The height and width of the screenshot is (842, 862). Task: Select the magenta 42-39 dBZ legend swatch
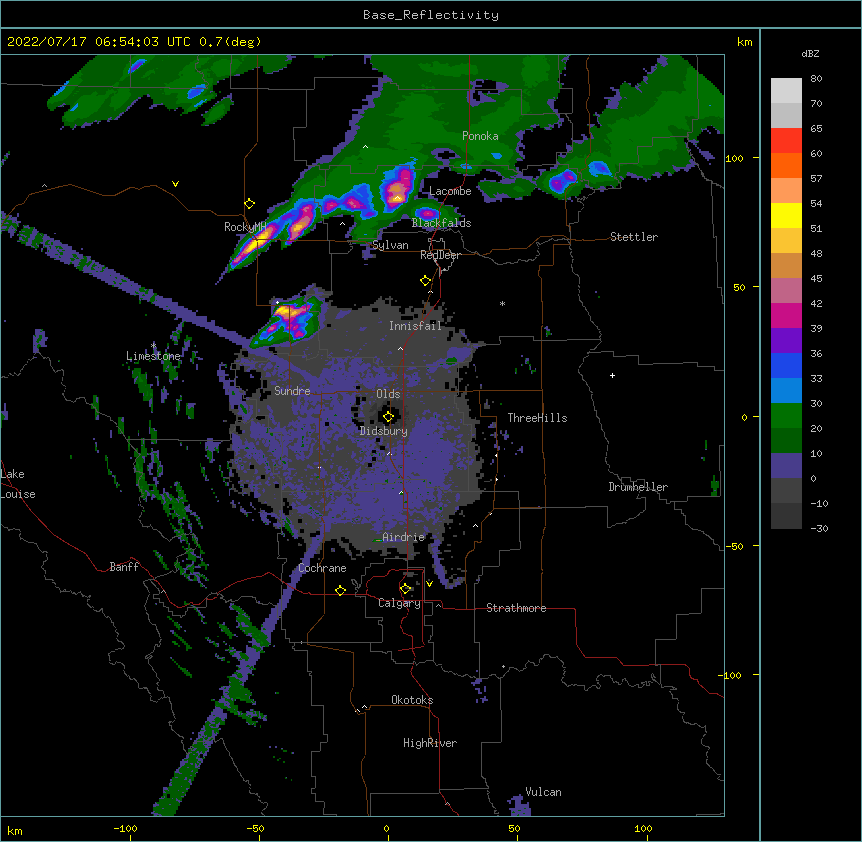(786, 315)
